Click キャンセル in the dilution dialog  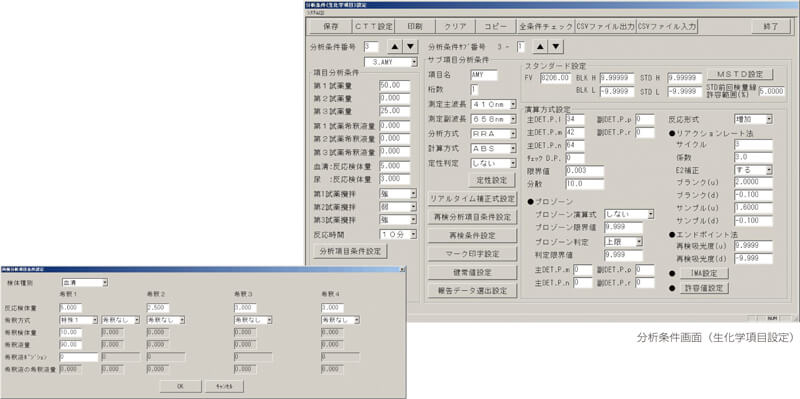(x=224, y=386)
